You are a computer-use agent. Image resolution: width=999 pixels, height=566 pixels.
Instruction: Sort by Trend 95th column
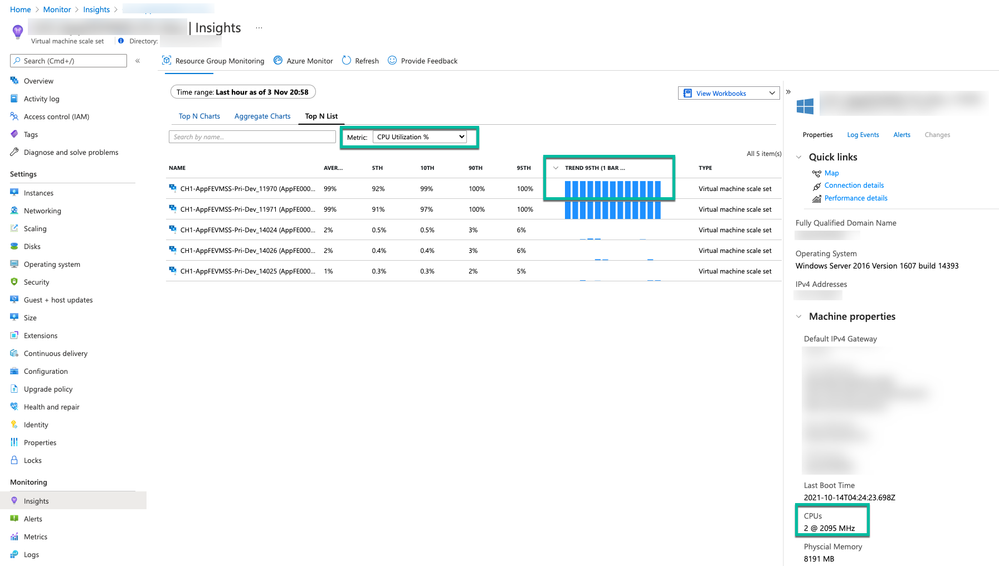click(595, 168)
